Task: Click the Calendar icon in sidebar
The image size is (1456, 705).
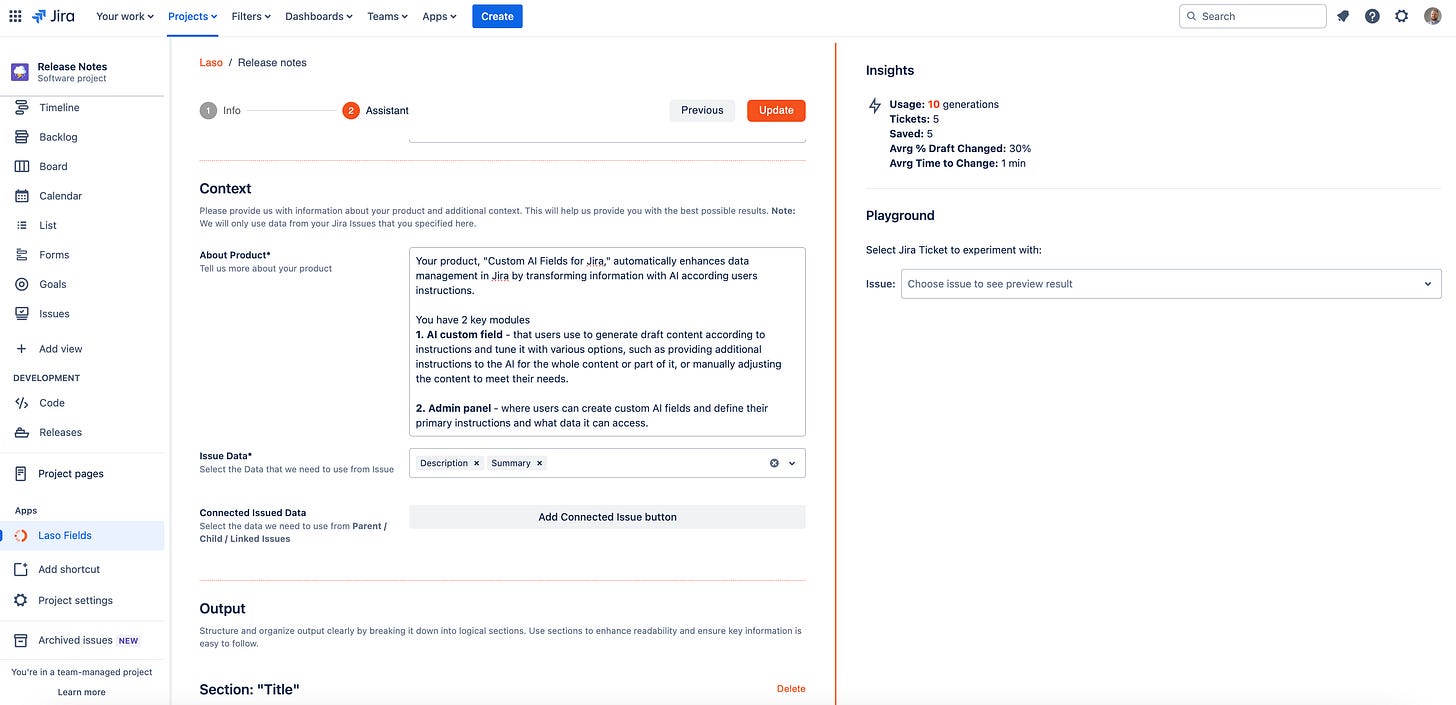Action: (21, 196)
